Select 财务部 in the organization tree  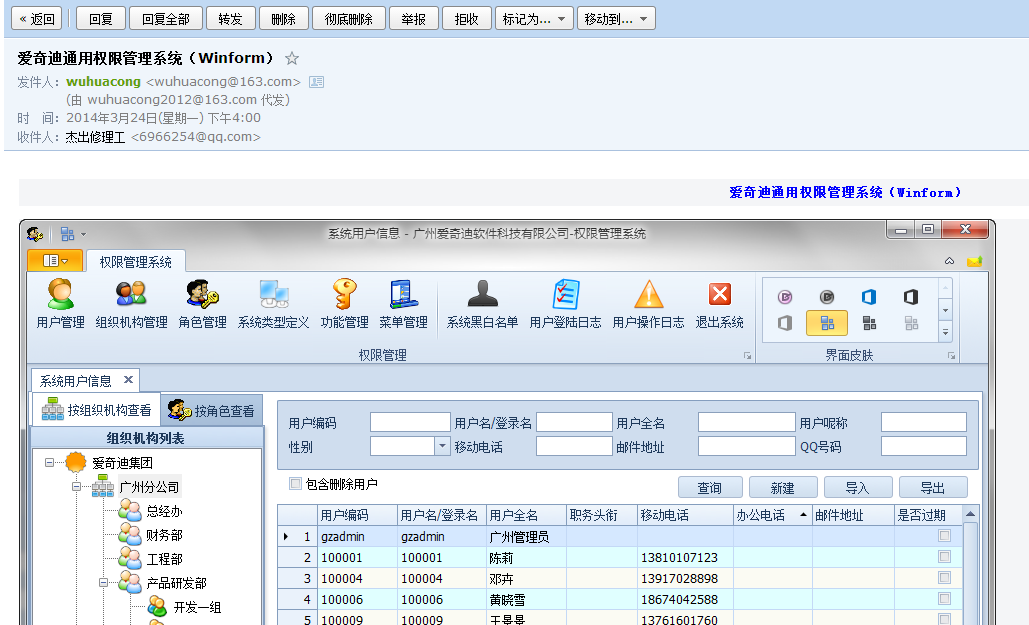coord(164,535)
